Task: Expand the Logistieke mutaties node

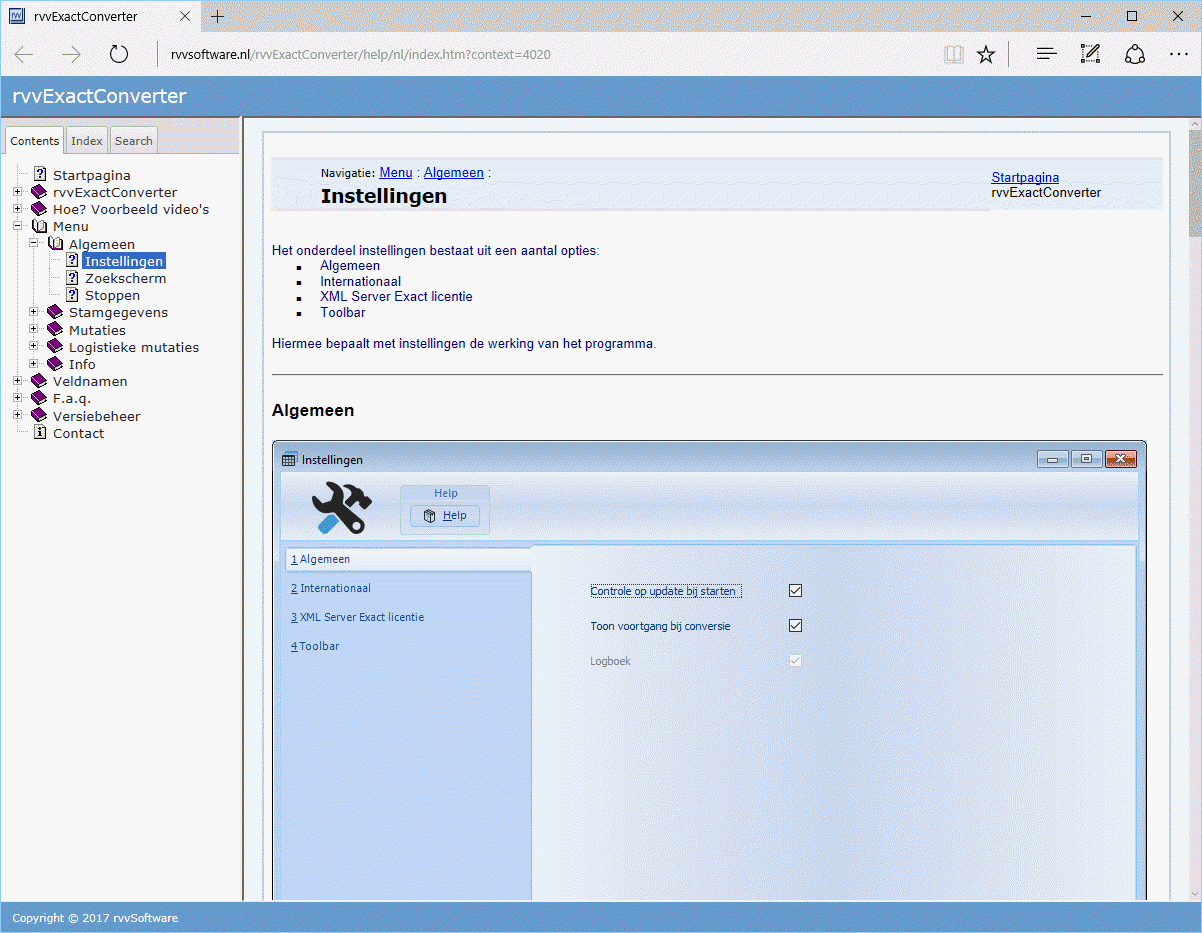Action: (33, 347)
